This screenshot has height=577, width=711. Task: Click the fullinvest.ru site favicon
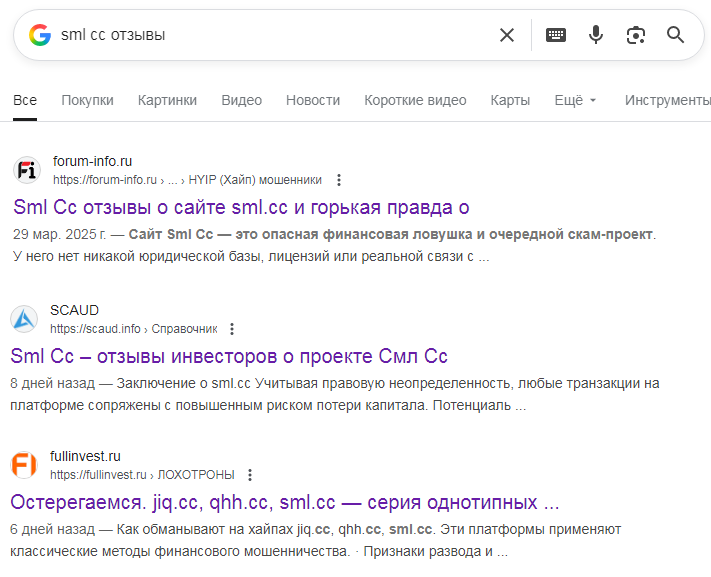24,465
